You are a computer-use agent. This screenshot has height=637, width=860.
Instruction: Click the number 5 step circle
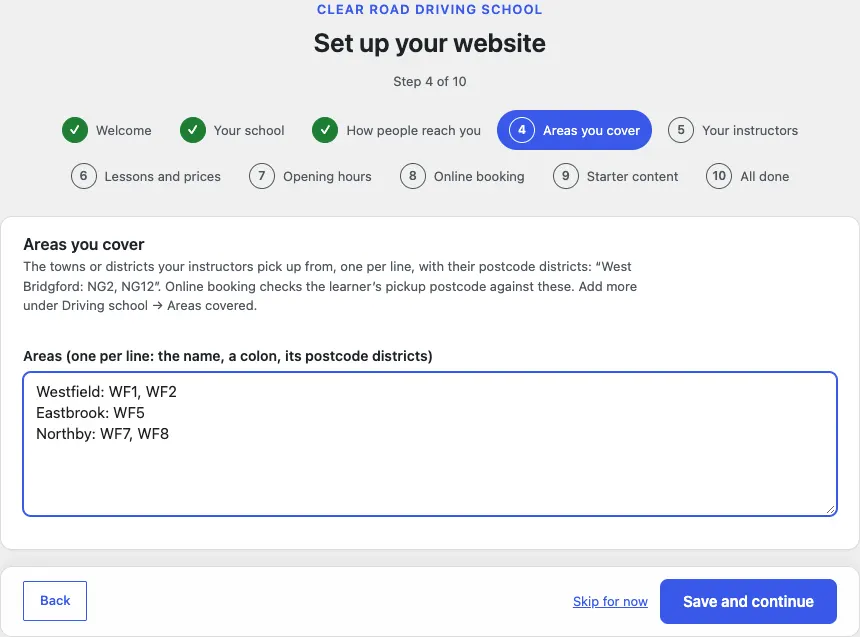(681, 131)
